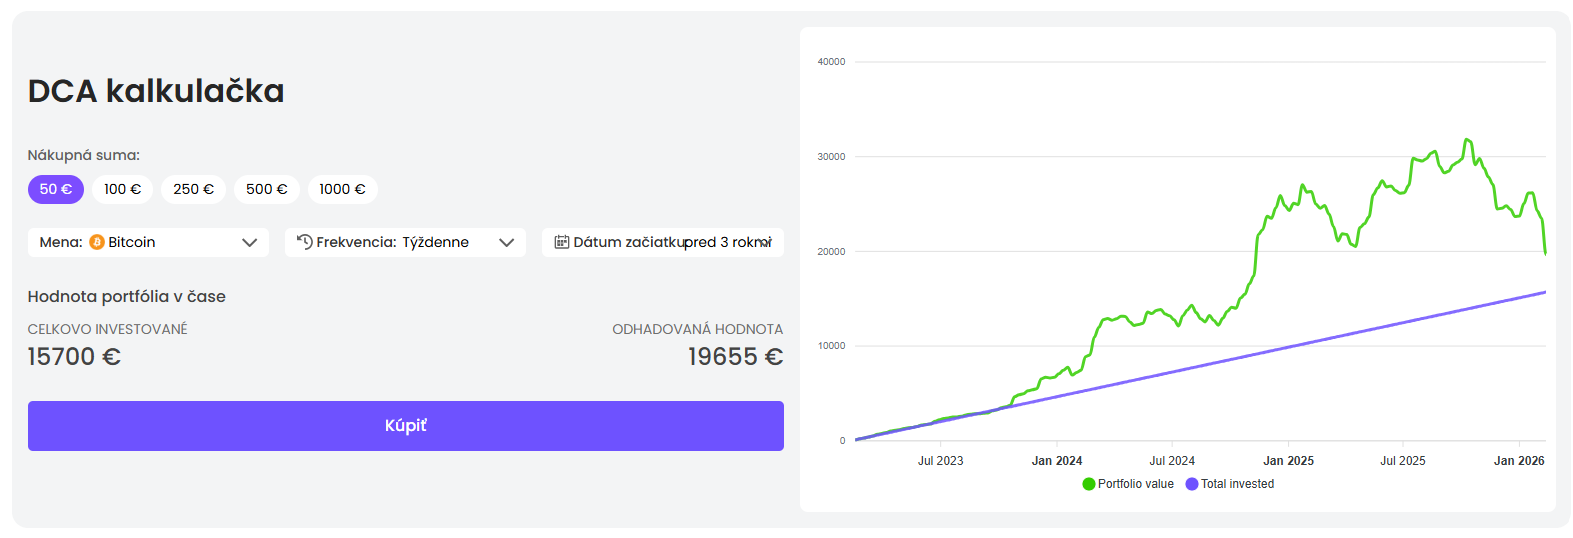This screenshot has height=538, width=1573.
Task: Expand the Mena currency dropdown arrow
Action: [250, 242]
